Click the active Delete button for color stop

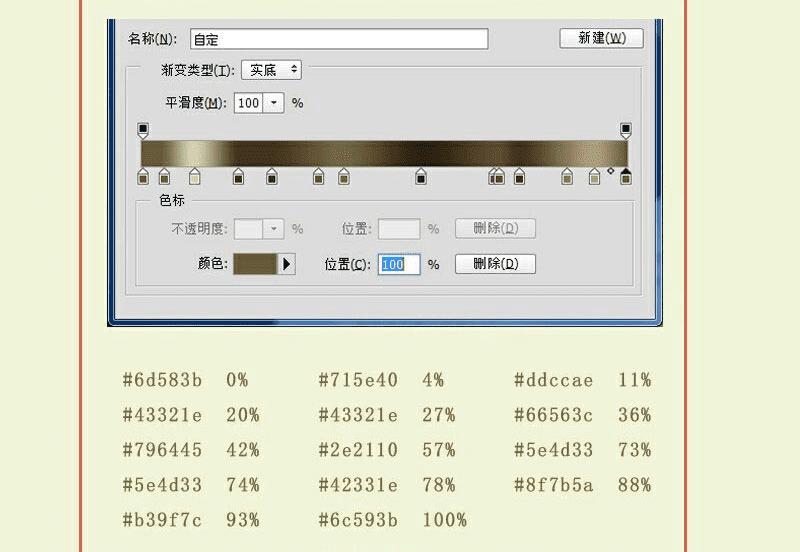[x=495, y=264]
